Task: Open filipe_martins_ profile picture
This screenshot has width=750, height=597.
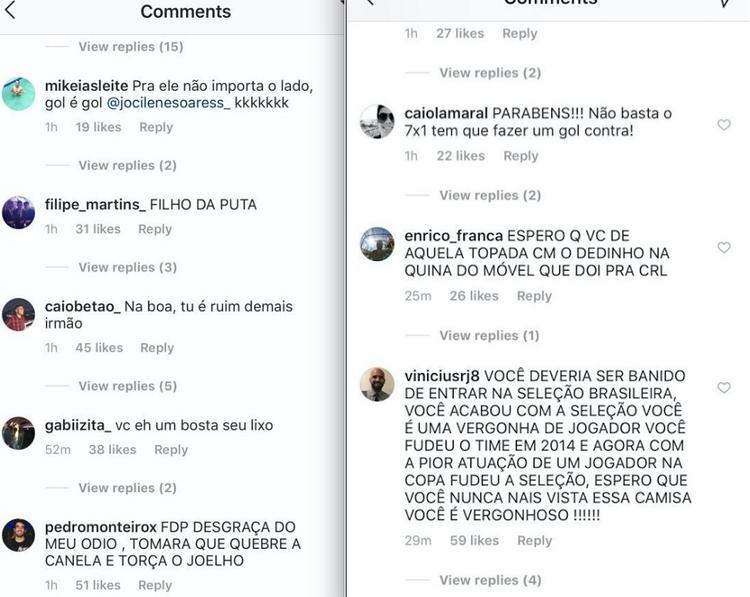Action: pos(19,212)
